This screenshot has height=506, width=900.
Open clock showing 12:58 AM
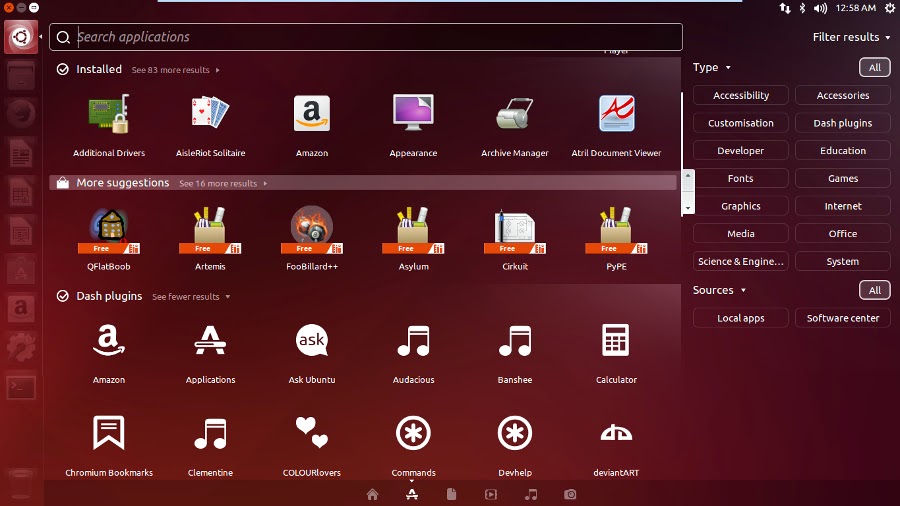pos(856,7)
